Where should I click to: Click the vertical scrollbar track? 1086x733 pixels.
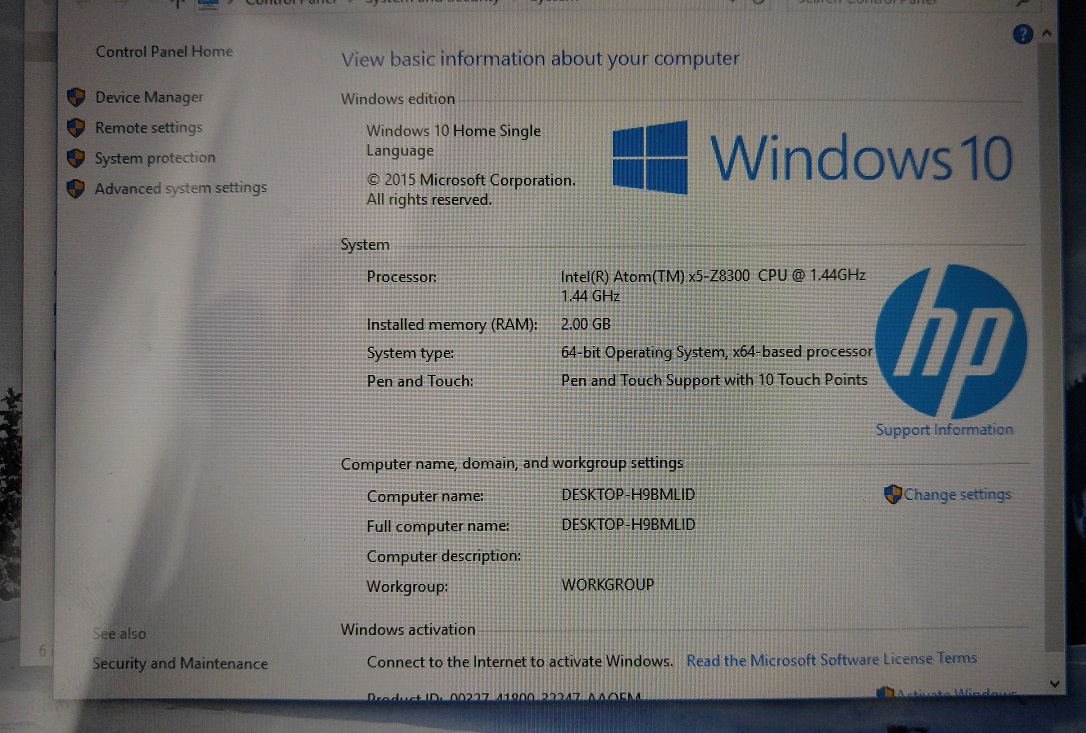click(x=1052, y=346)
